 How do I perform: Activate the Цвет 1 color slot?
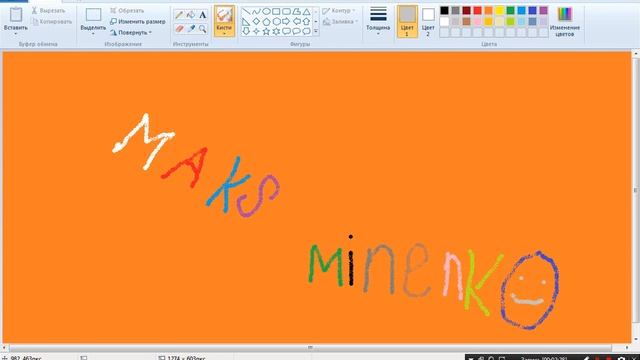(x=407, y=22)
